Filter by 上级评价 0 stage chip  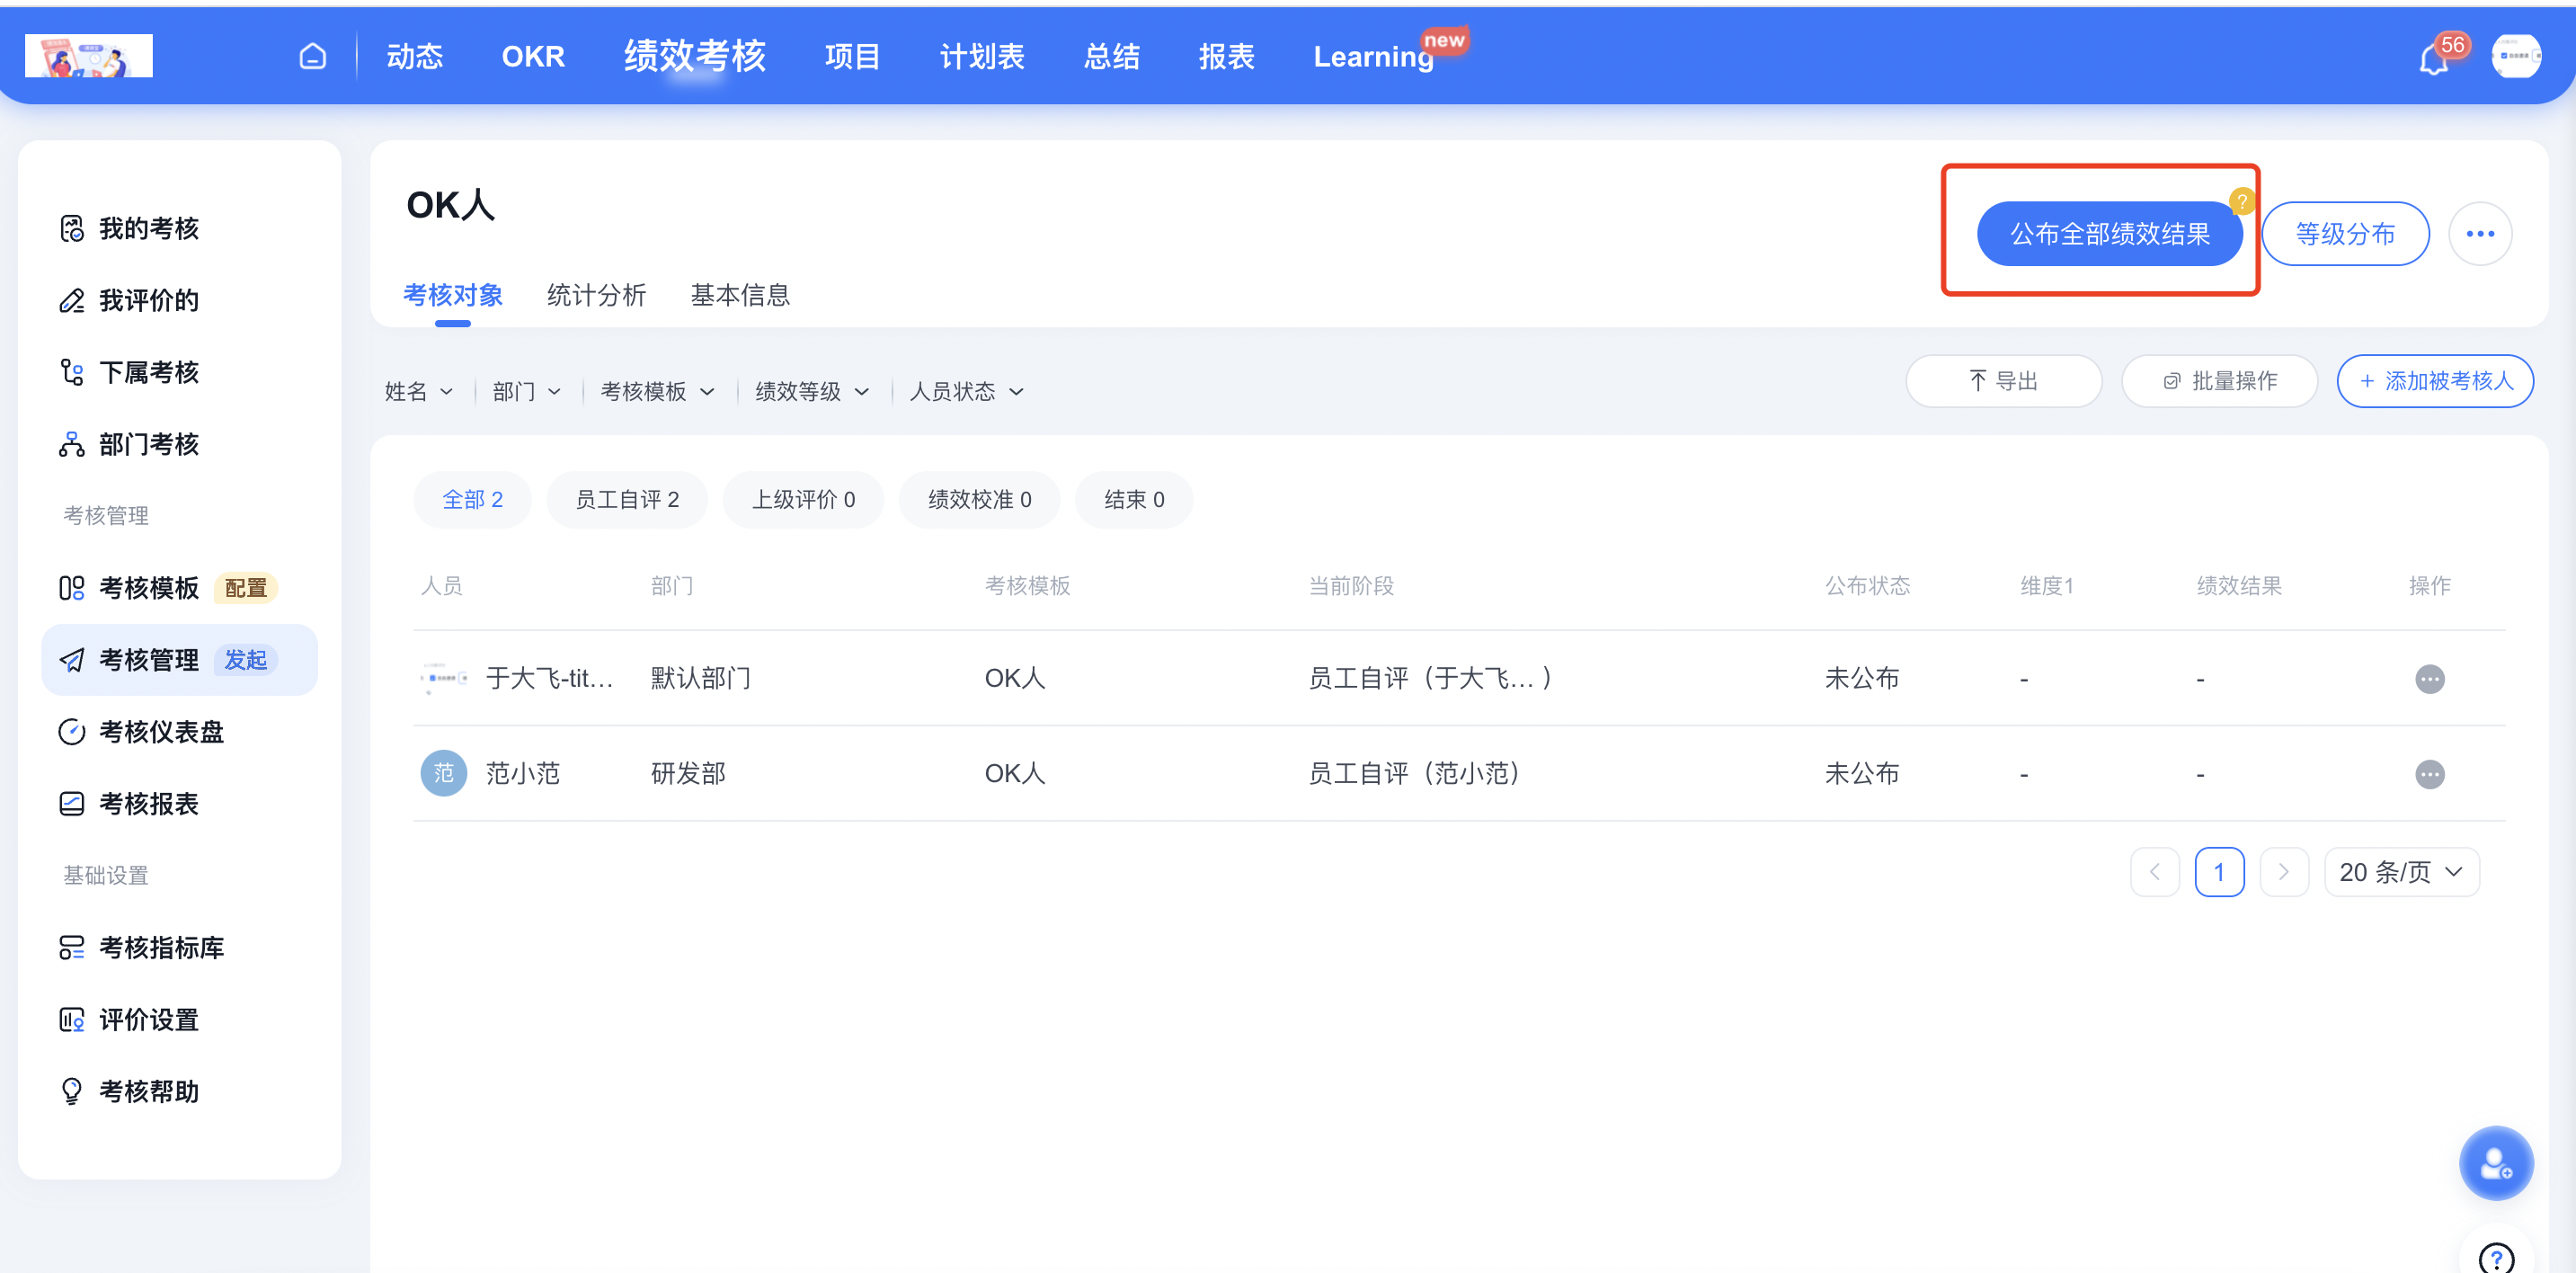pyautogui.click(x=803, y=500)
